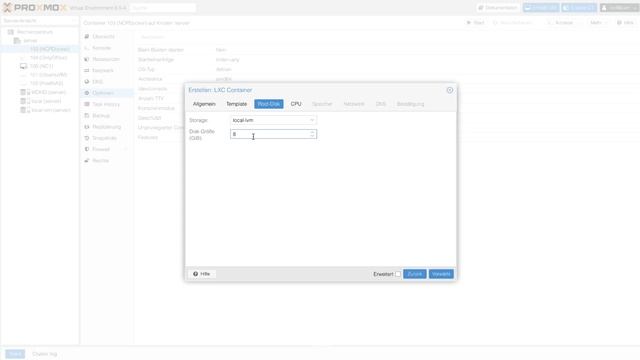Close the Erstellen: LXC Container dialog
640x360 pixels.
click(449, 90)
